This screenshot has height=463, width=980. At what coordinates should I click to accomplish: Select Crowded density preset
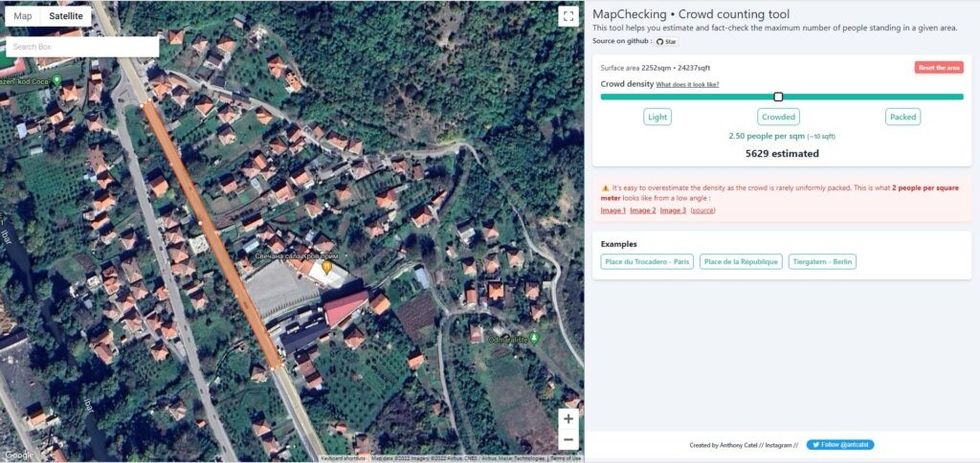[x=779, y=117]
